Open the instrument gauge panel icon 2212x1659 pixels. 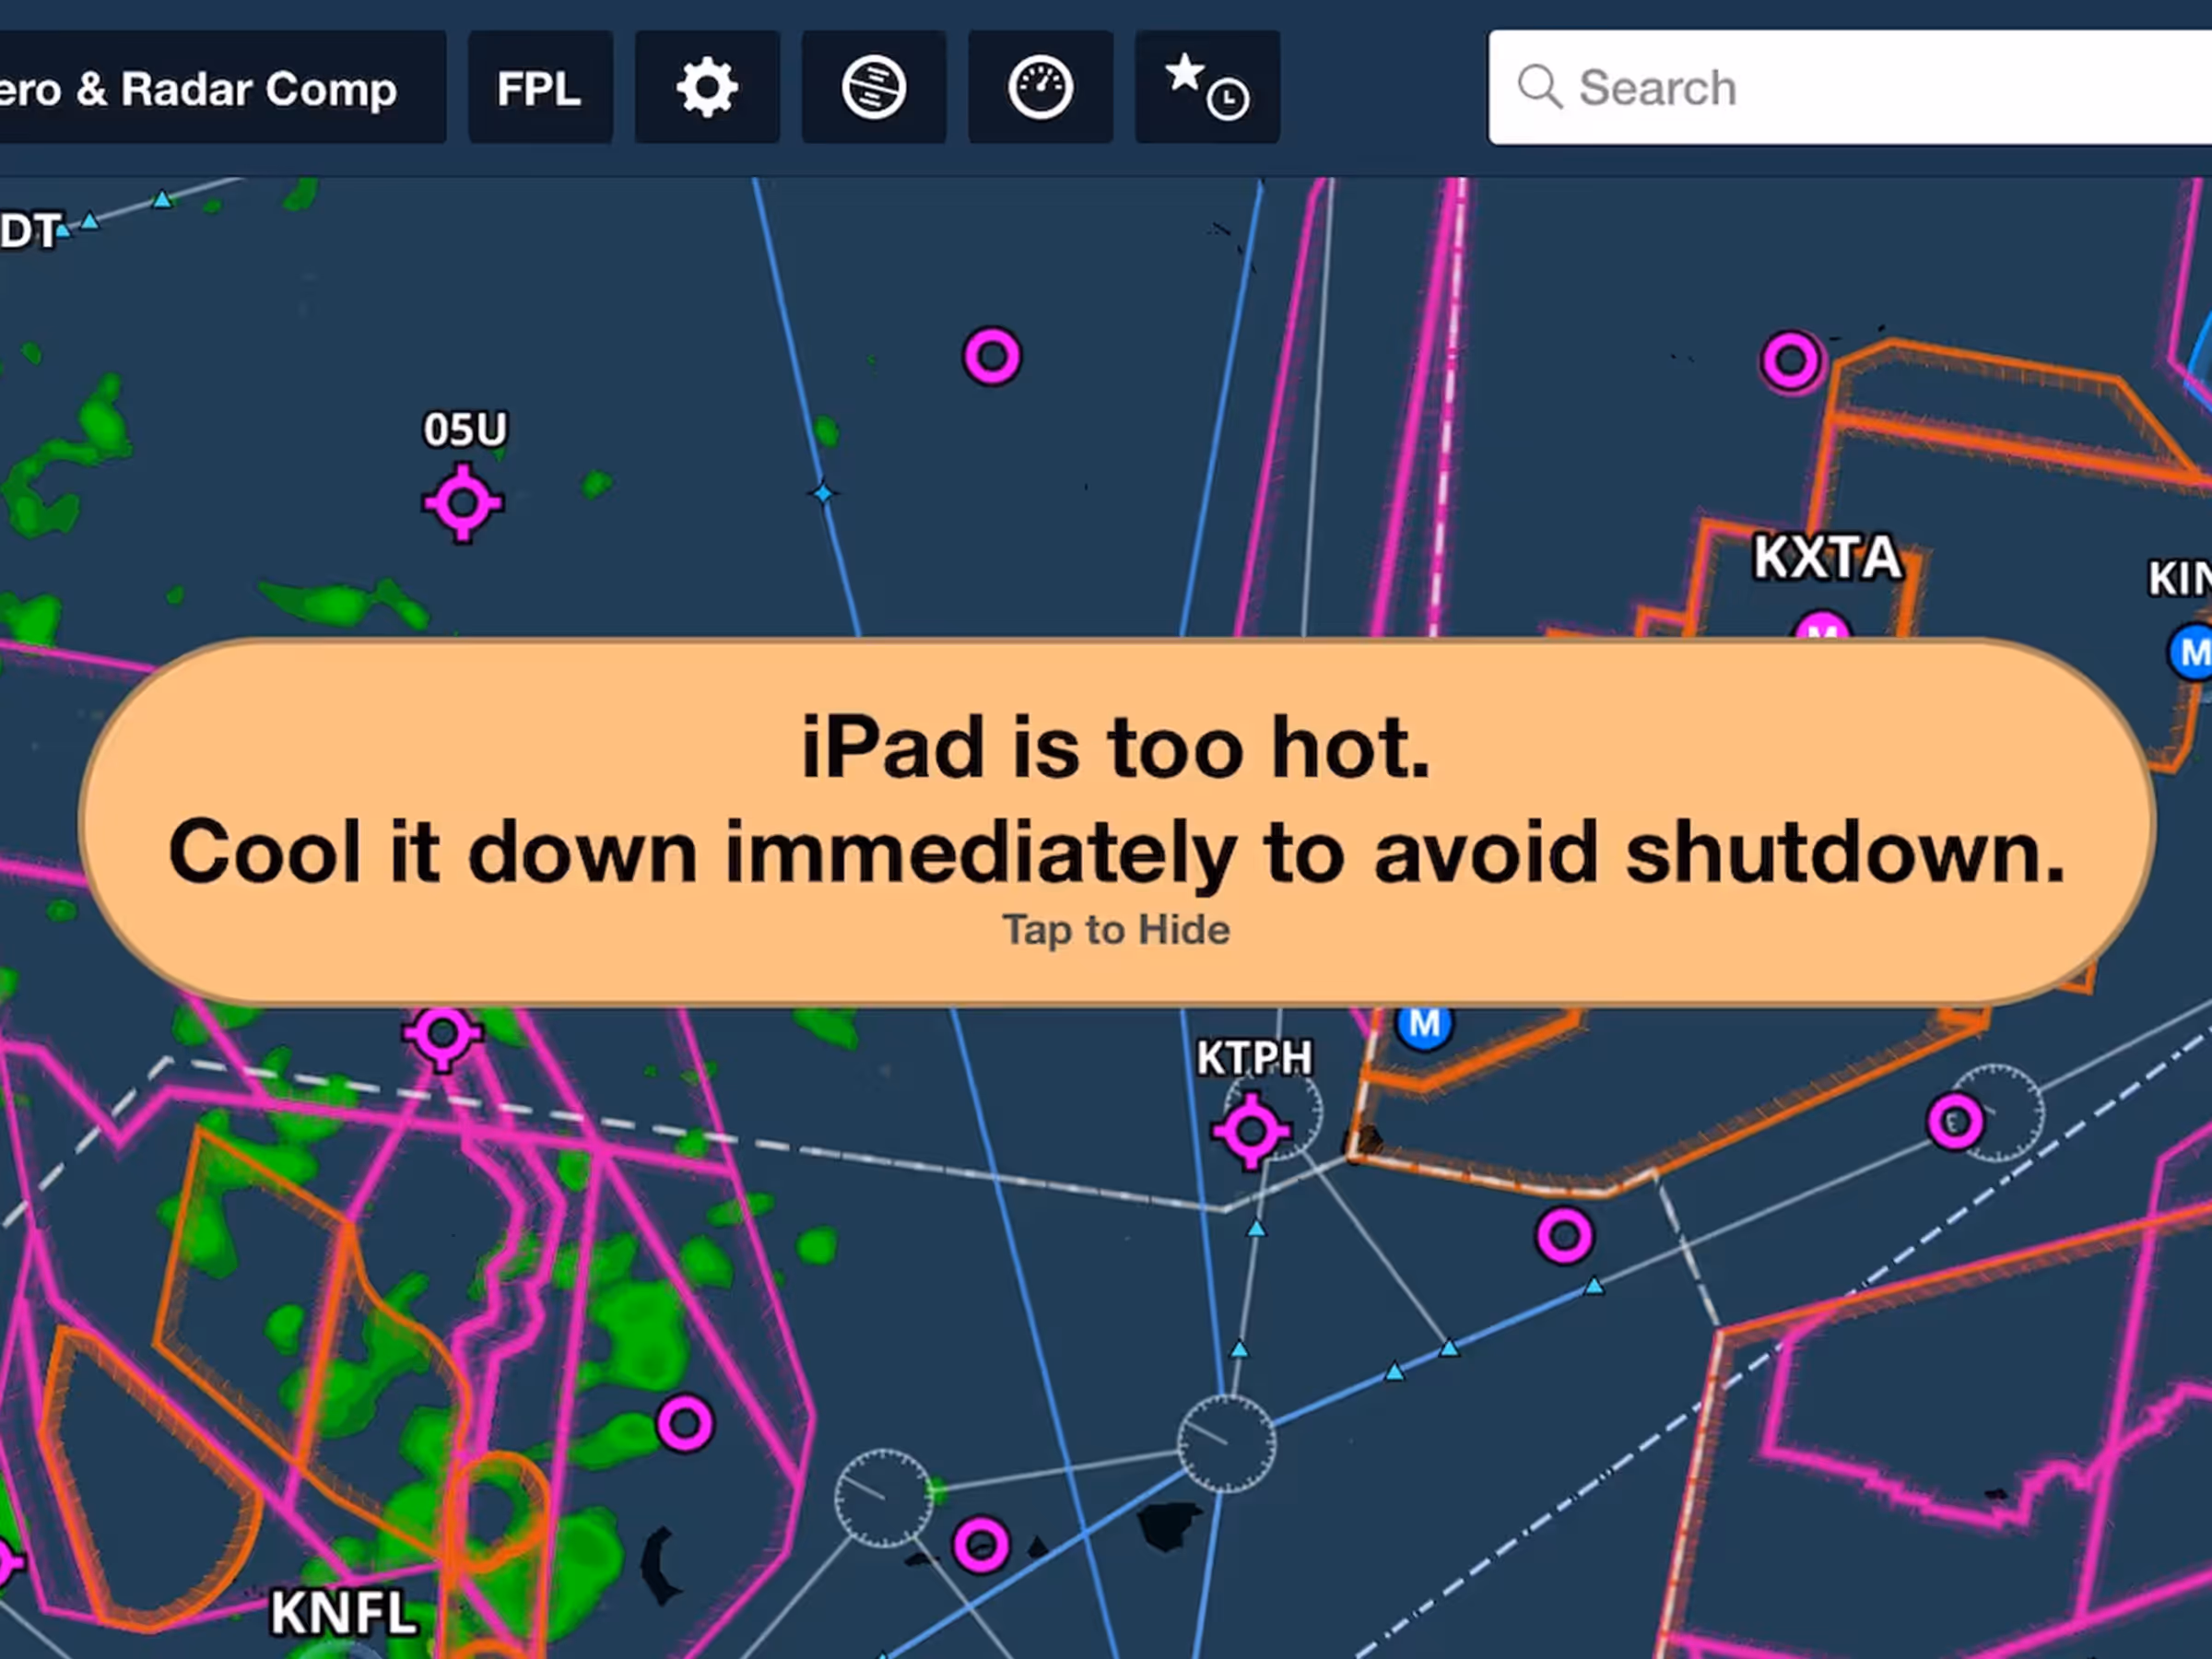pyautogui.click(x=1040, y=88)
